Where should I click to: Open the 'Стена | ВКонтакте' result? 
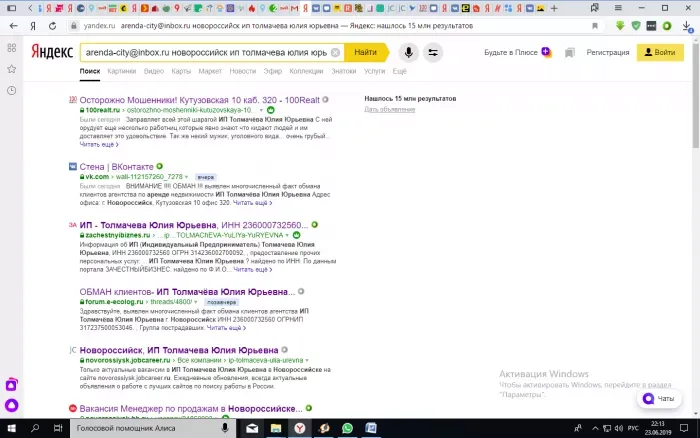tap(116, 167)
